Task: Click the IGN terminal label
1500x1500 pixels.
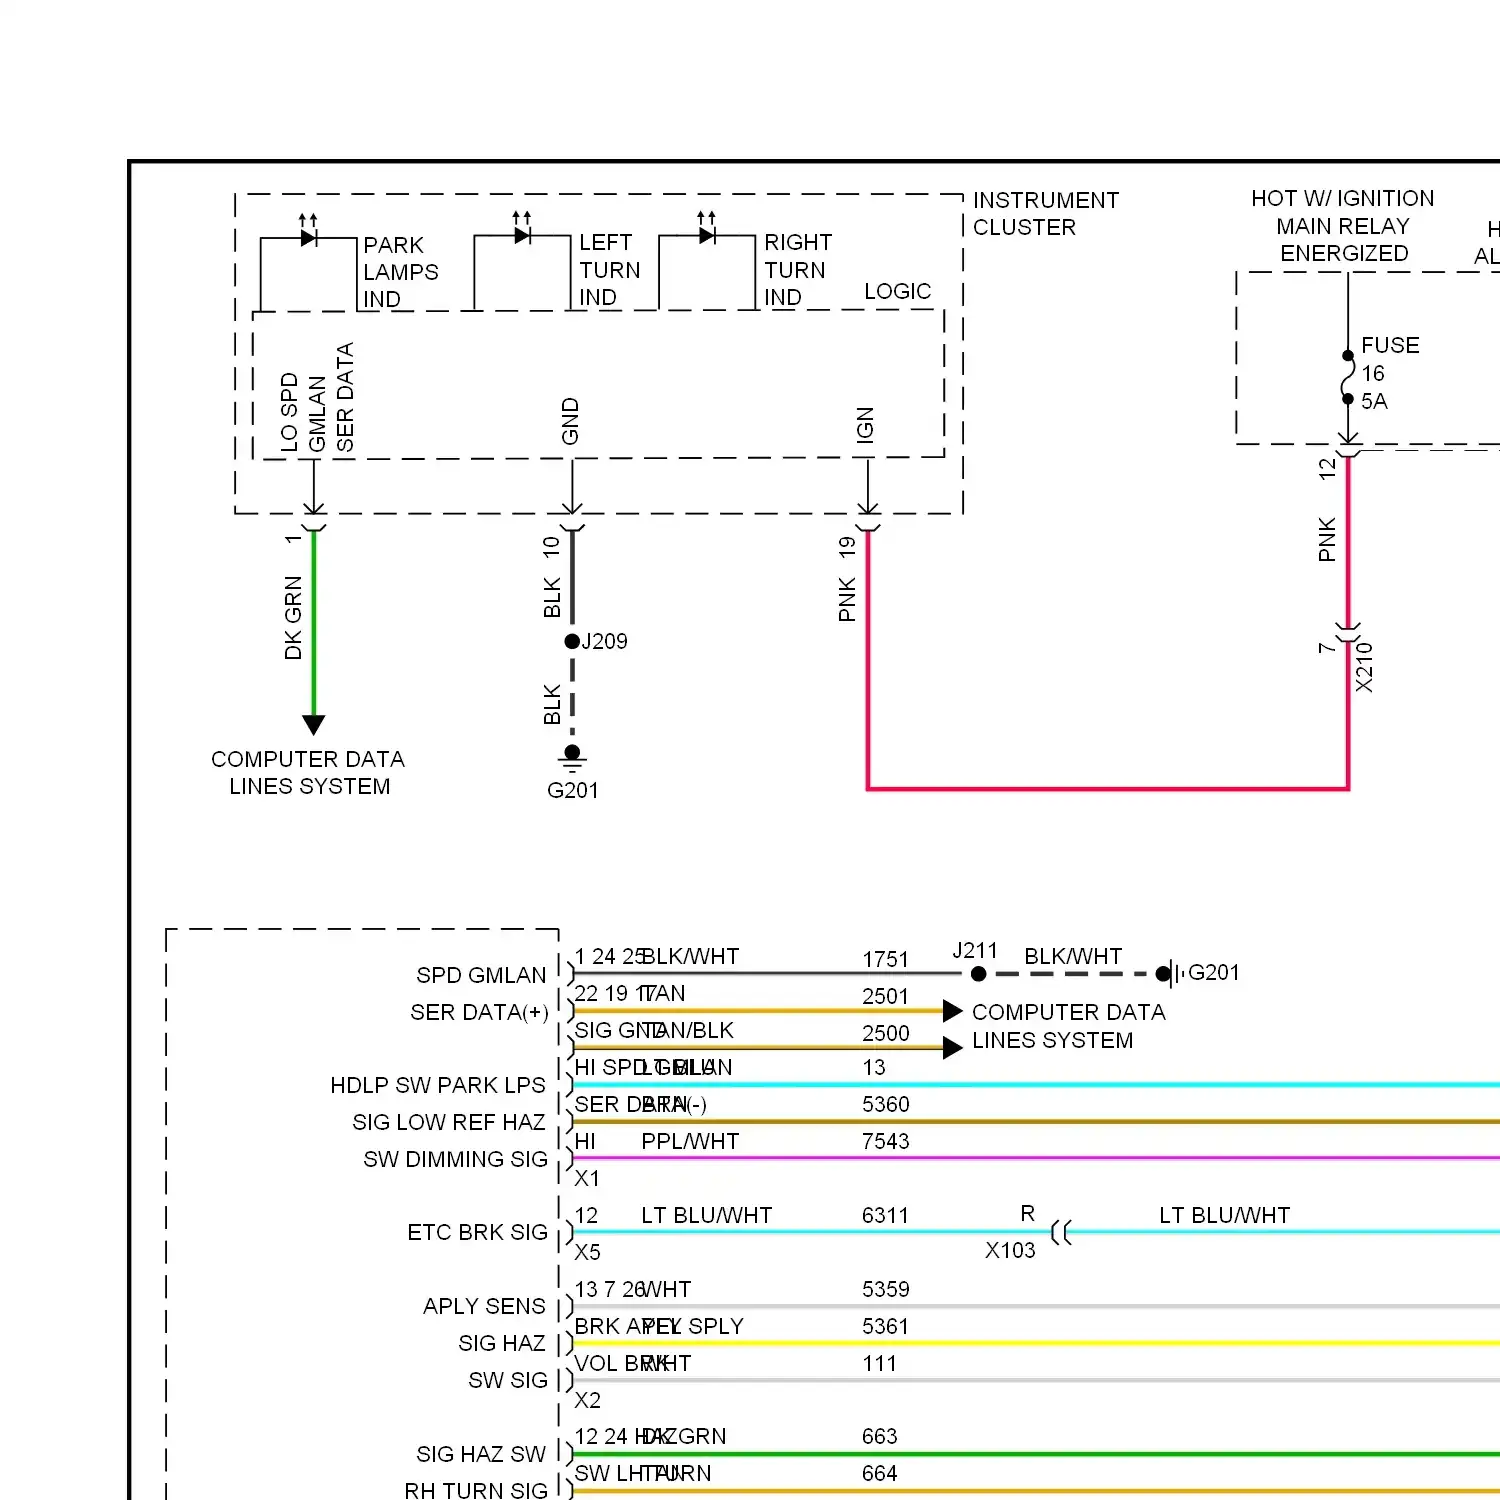Action: coord(865,425)
